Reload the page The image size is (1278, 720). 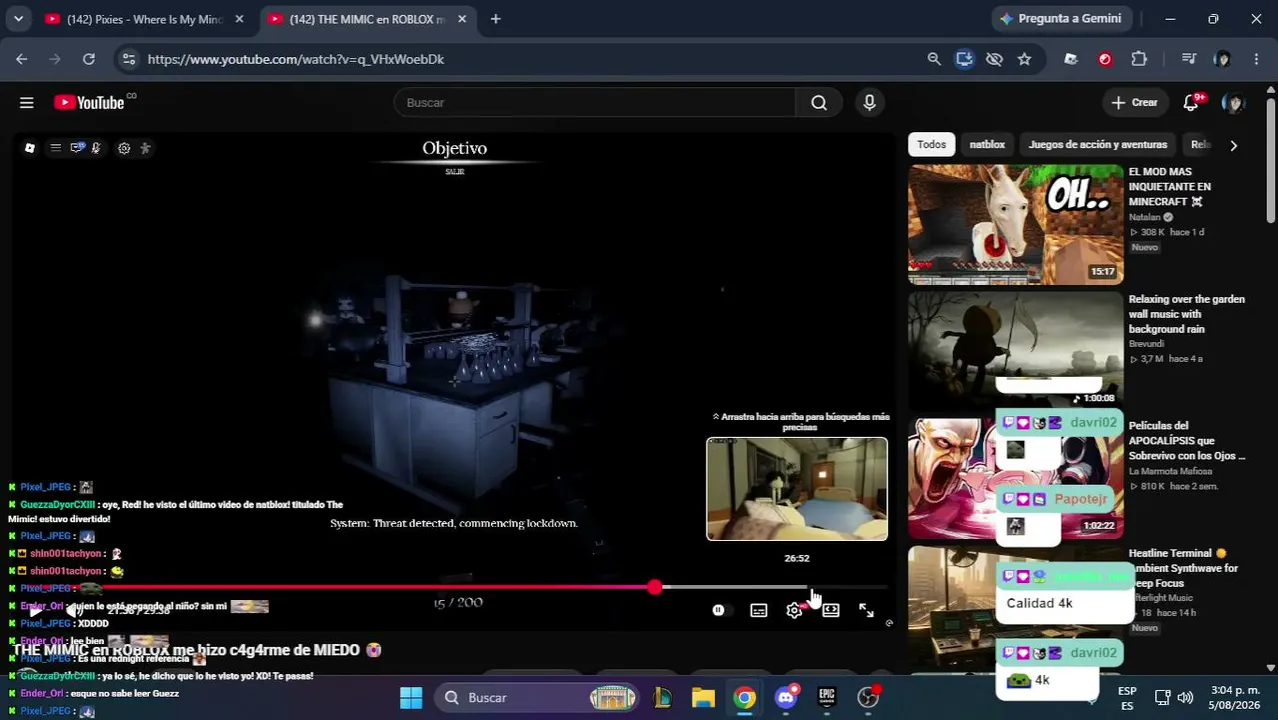(89, 59)
